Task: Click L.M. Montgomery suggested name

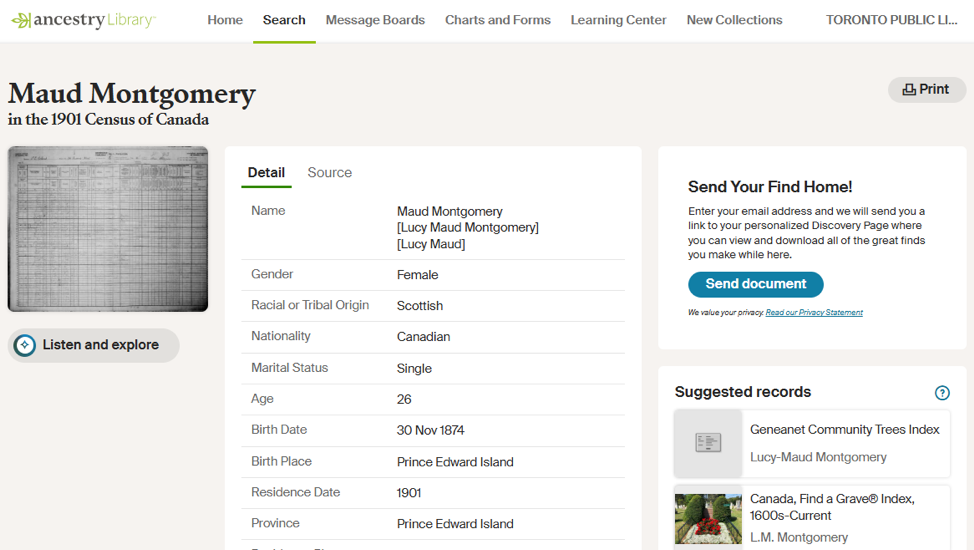Action: tap(799, 538)
